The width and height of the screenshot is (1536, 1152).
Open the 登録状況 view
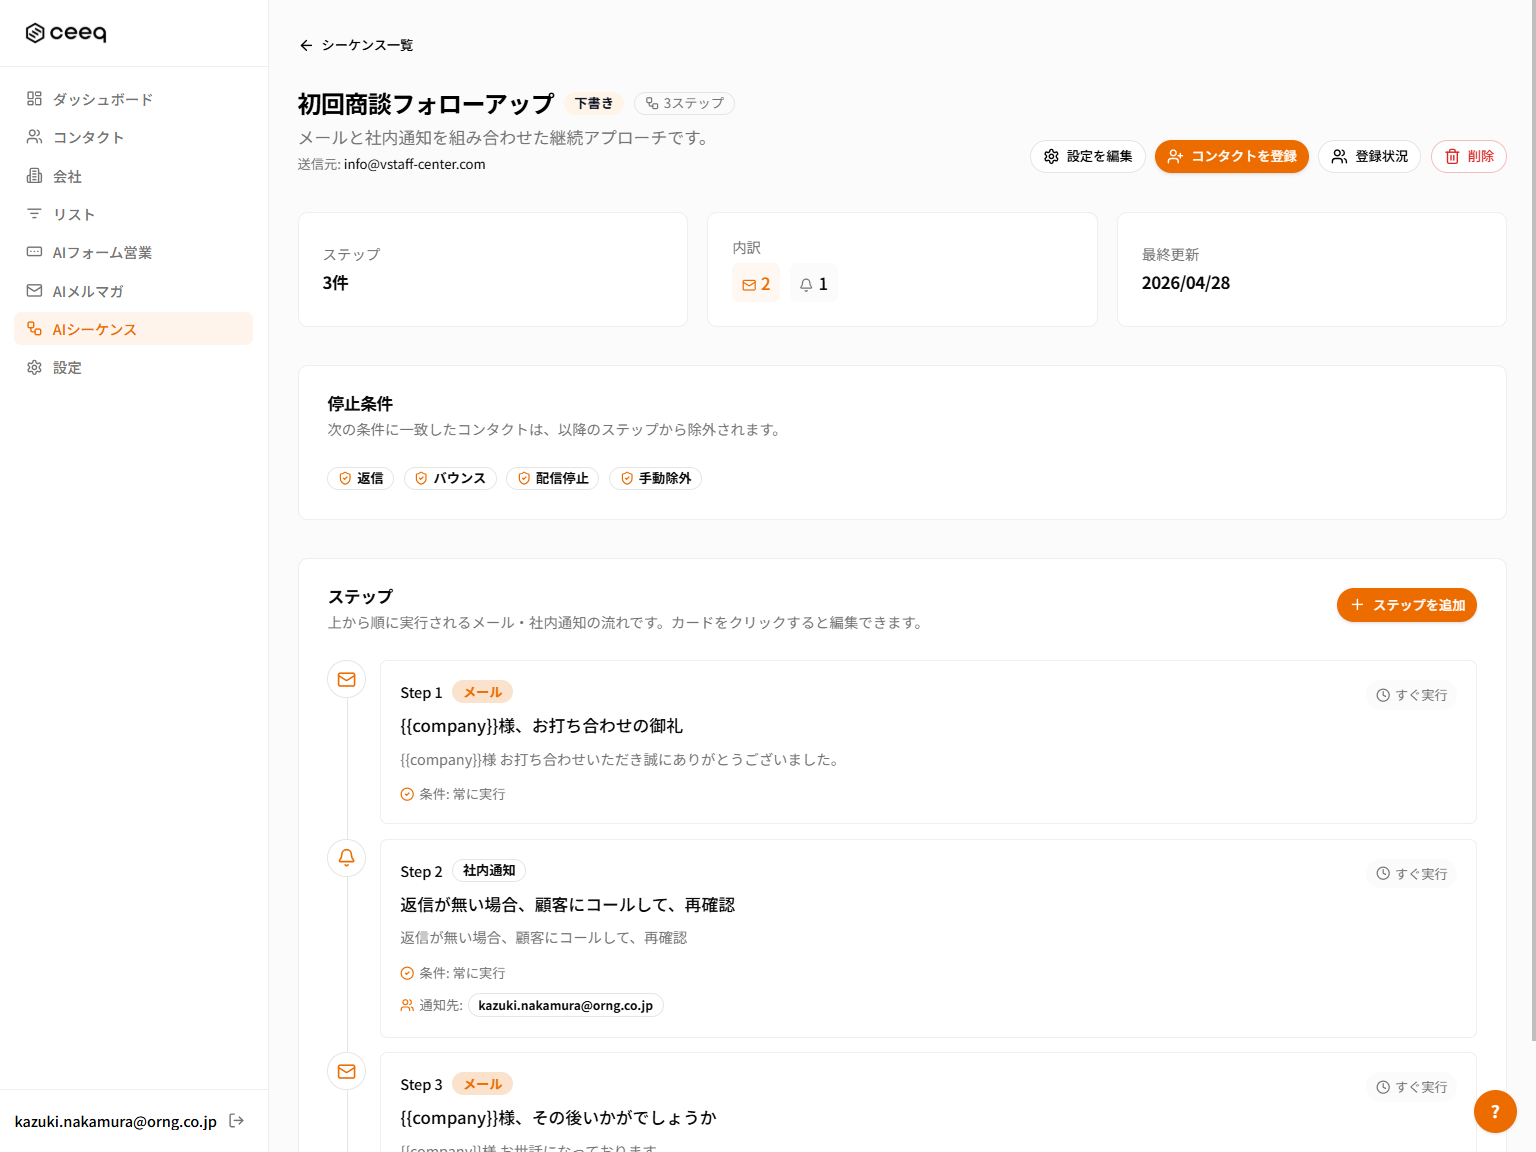click(1369, 156)
